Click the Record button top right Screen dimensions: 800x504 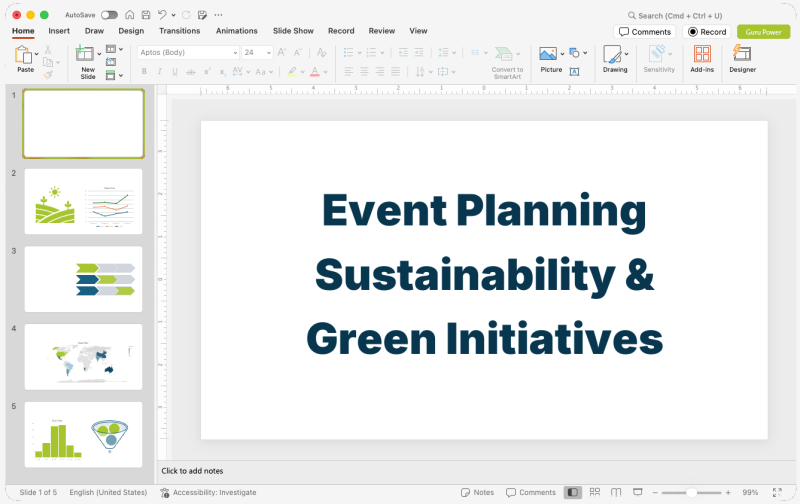click(x=707, y=32)
